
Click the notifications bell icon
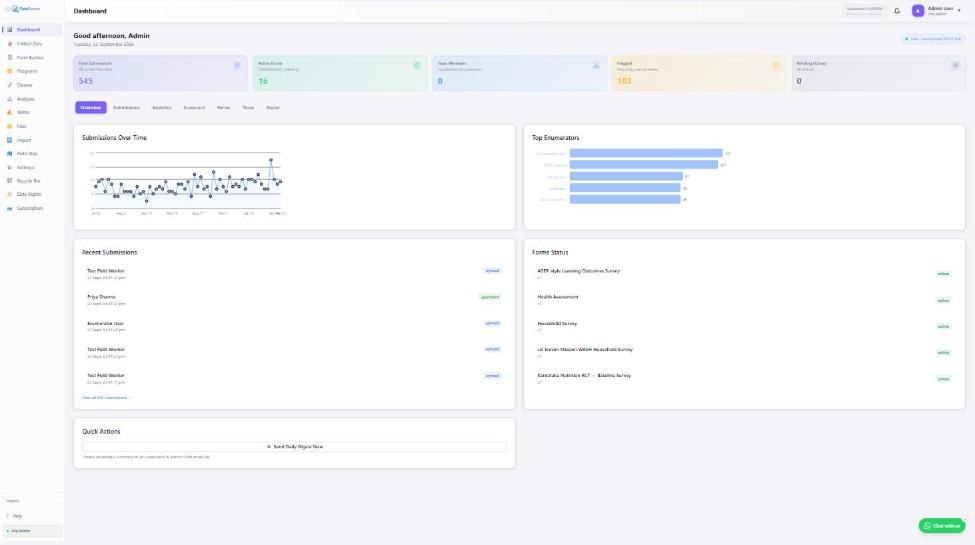pyautogui.click(x=897, y=11)
